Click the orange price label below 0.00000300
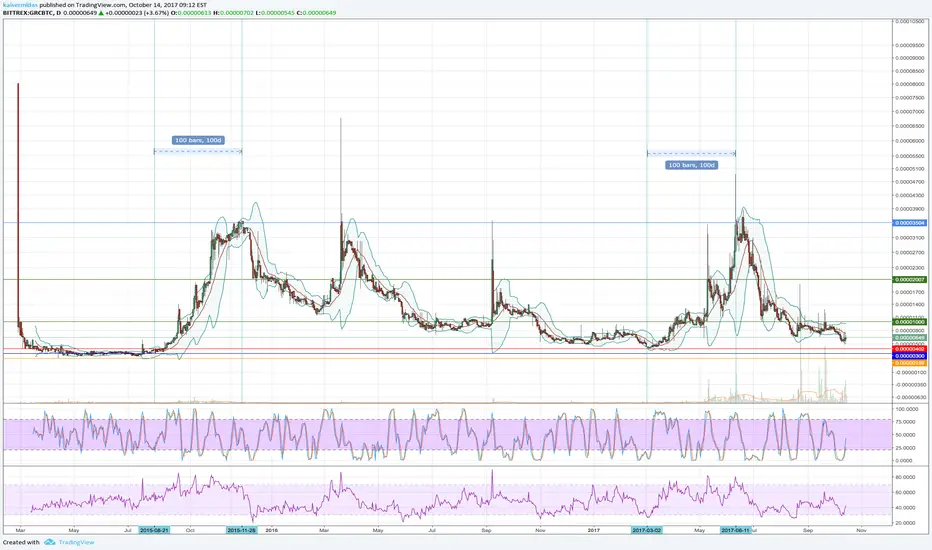 pyautogui.click(x=910, y=362)
